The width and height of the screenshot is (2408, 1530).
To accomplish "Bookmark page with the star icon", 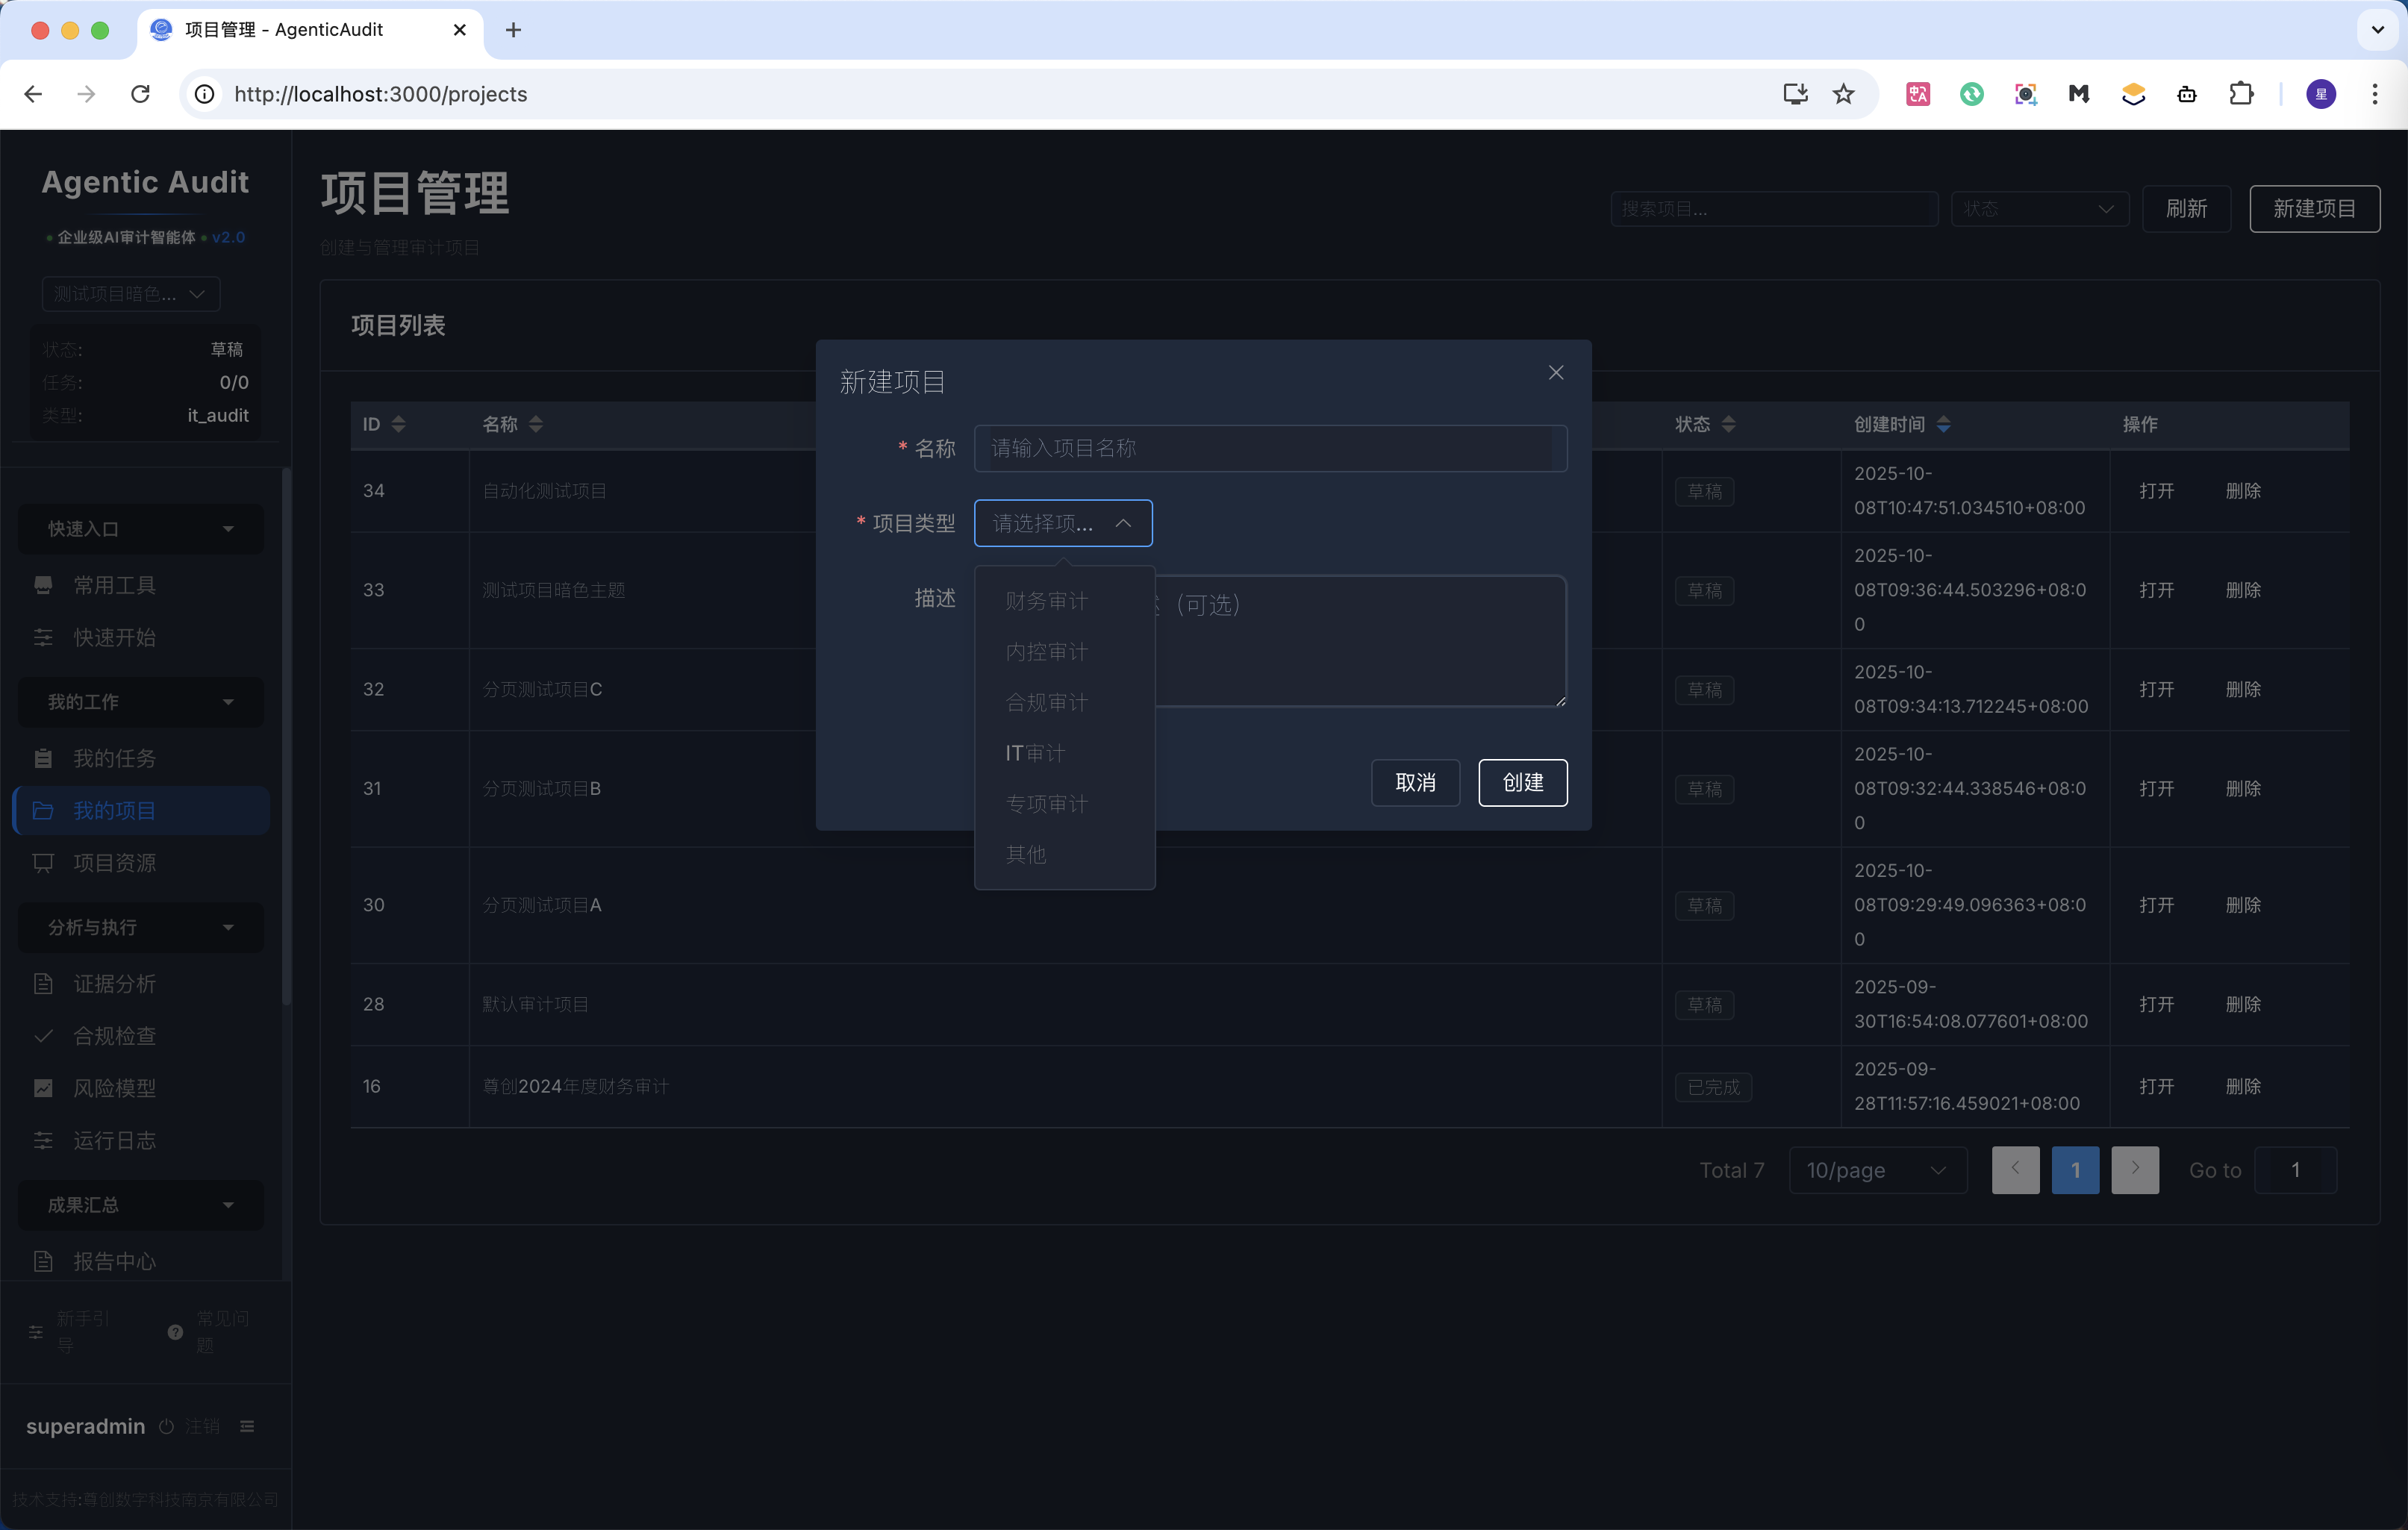I will tap(1843, 94).
